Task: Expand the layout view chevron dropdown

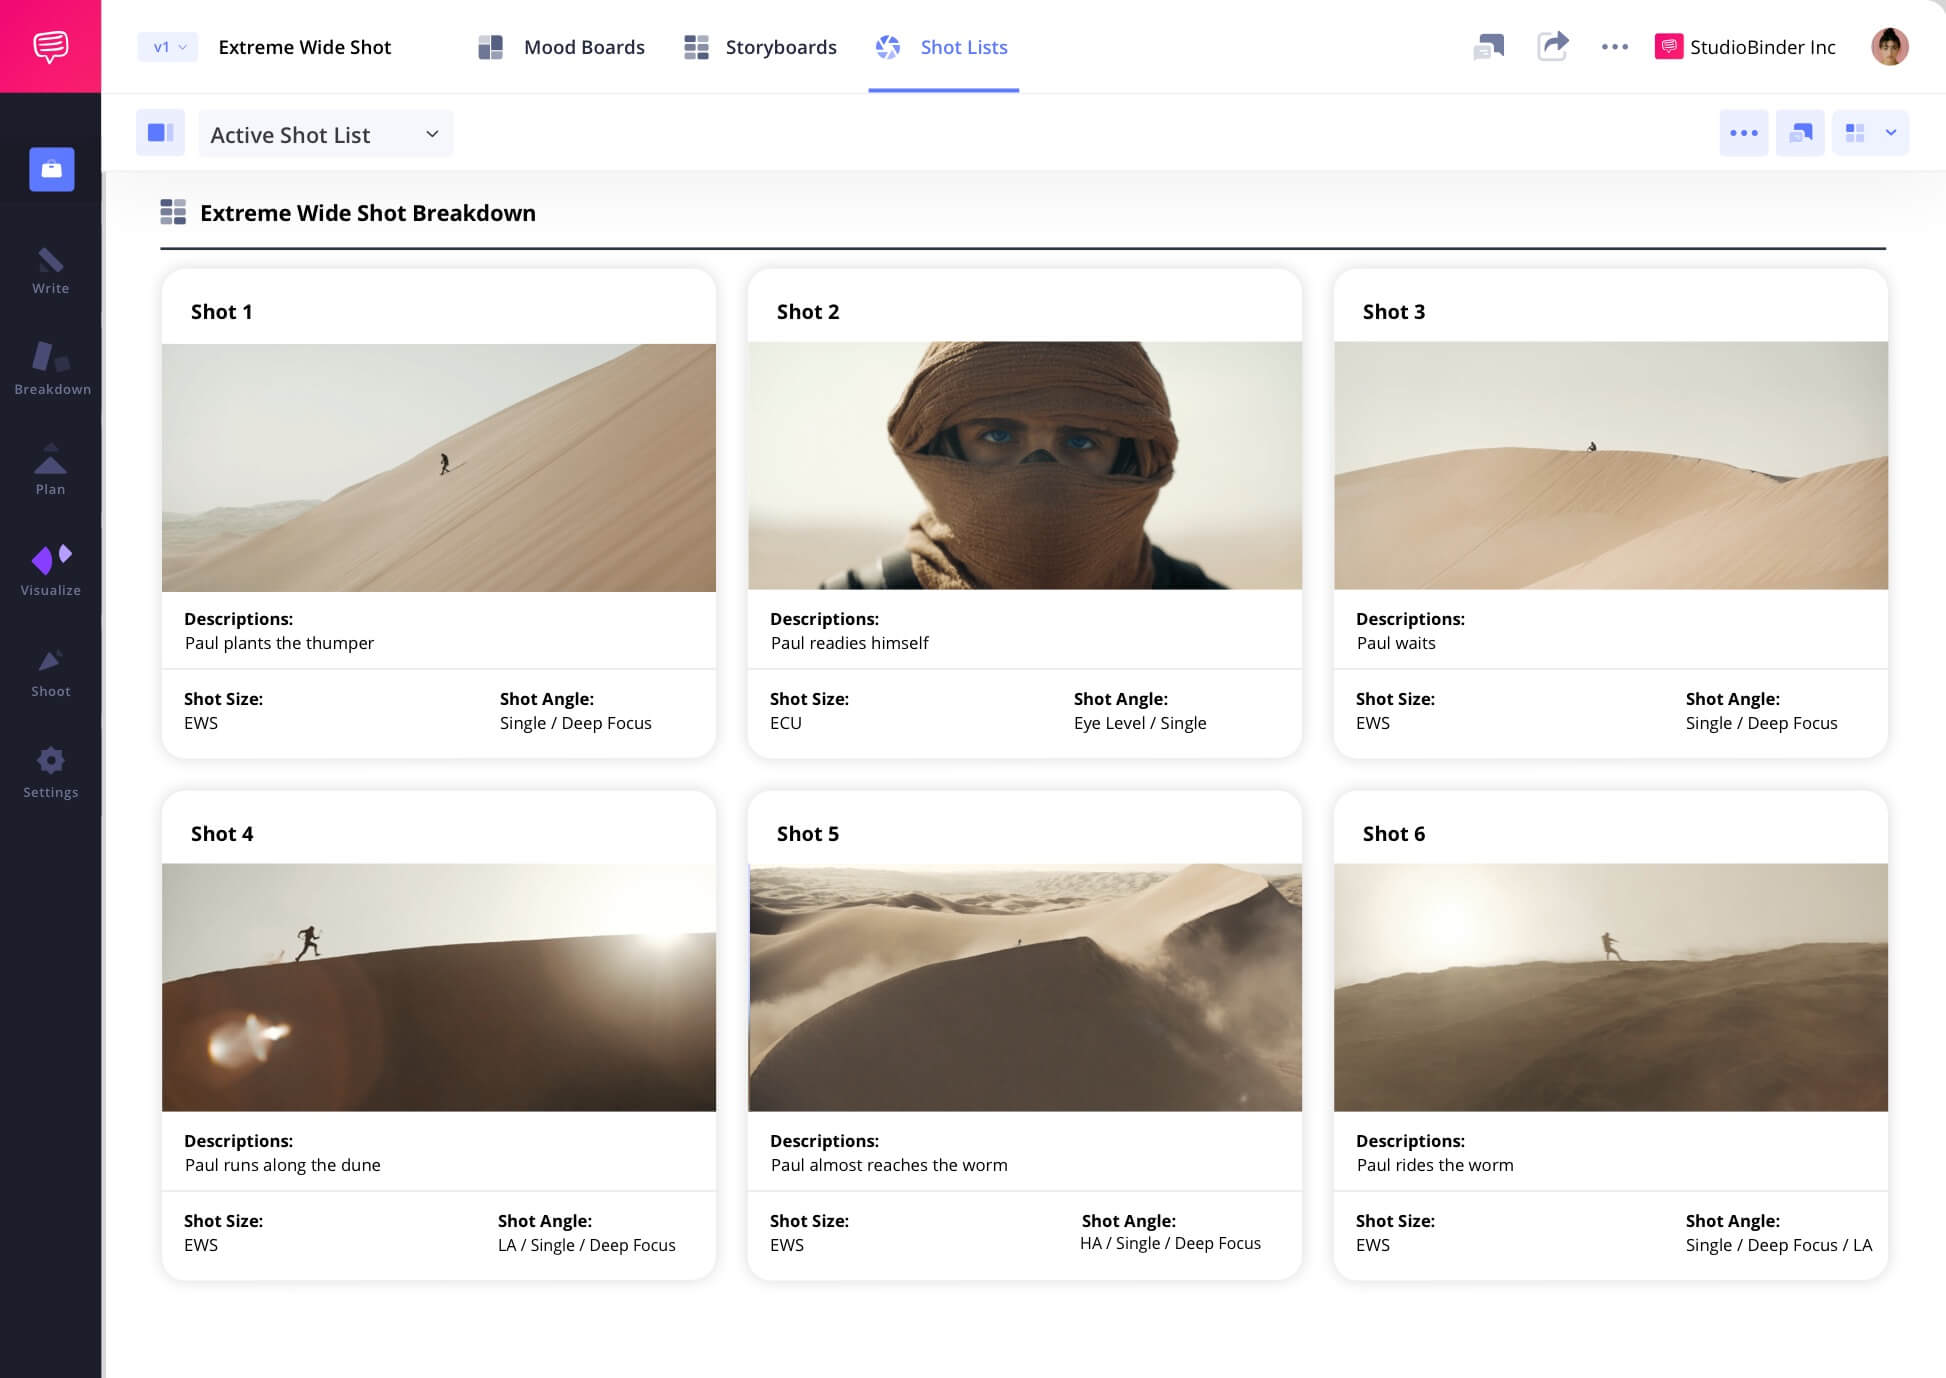Action: point(1890,133)
